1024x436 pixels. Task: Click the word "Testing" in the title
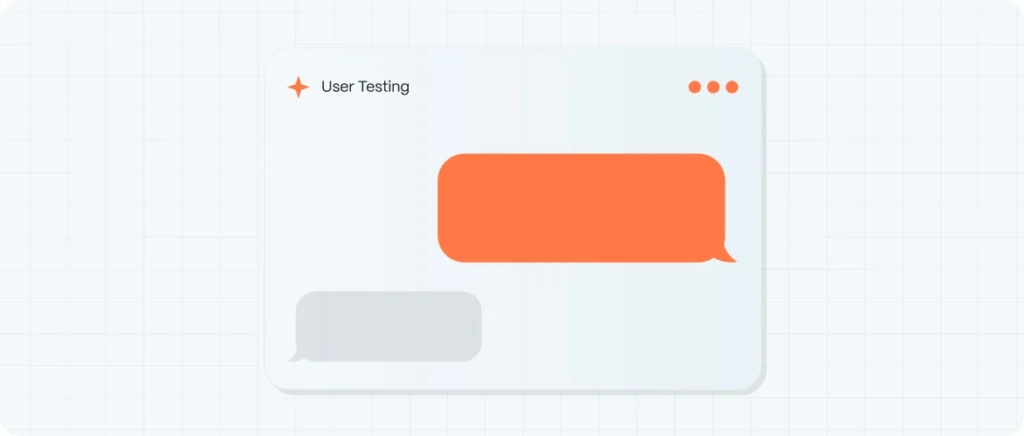click(x=383, y=87)
